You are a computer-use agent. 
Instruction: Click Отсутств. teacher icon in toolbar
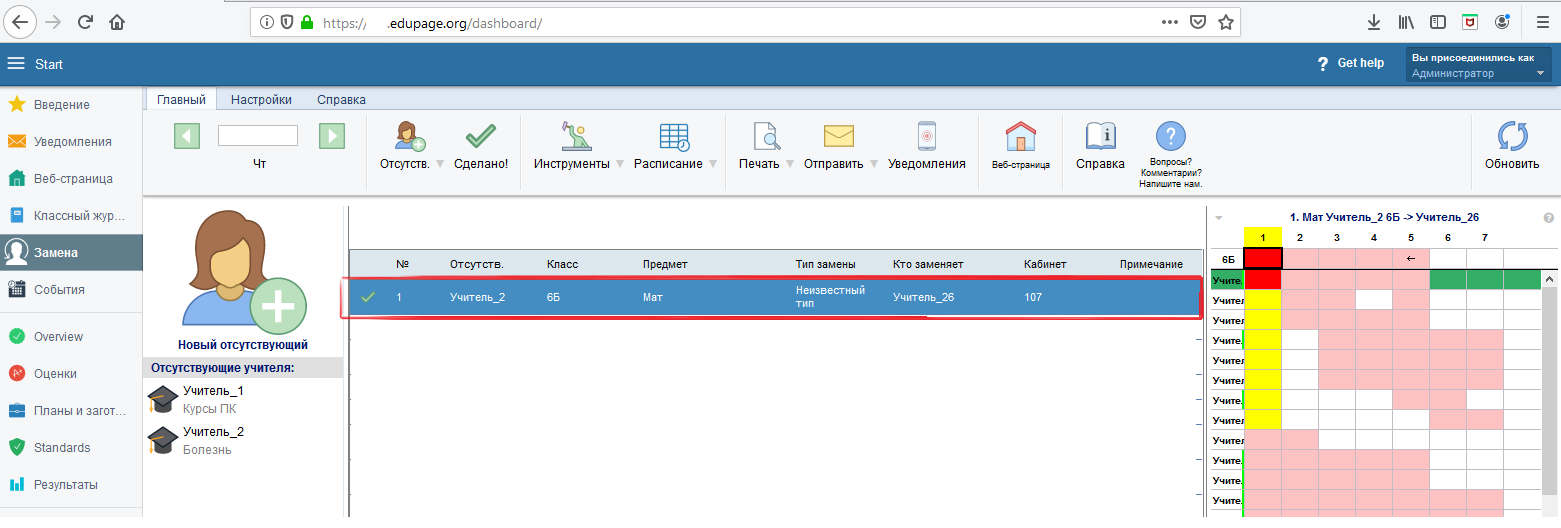(x=410, y=137)
